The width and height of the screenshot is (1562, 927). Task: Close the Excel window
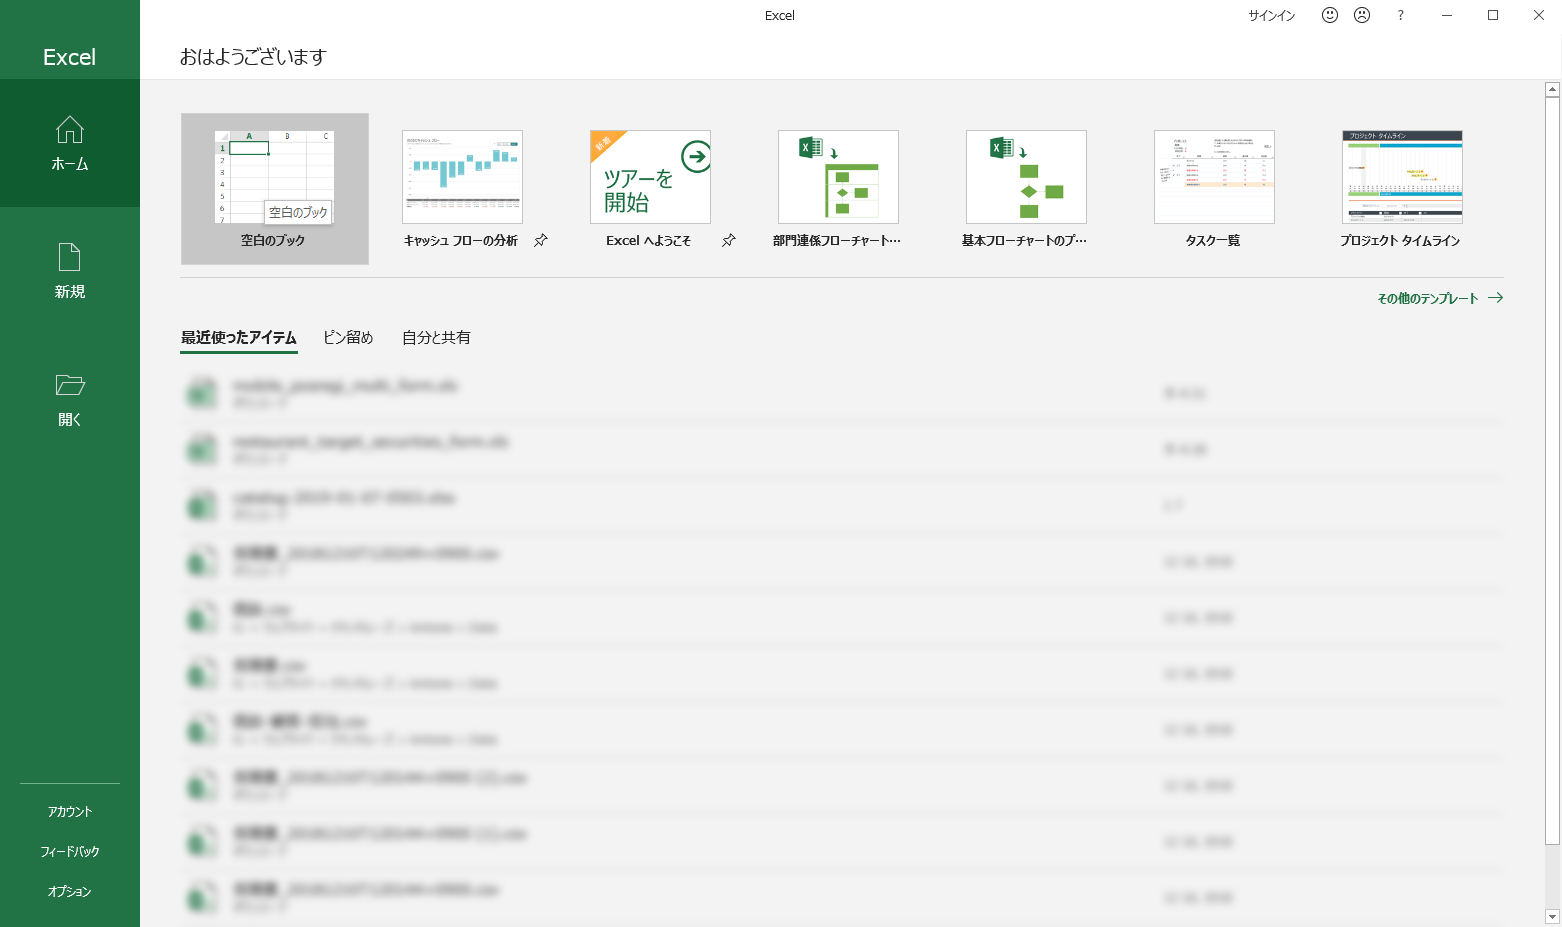pyautogui.click(x=1538, y=15)
